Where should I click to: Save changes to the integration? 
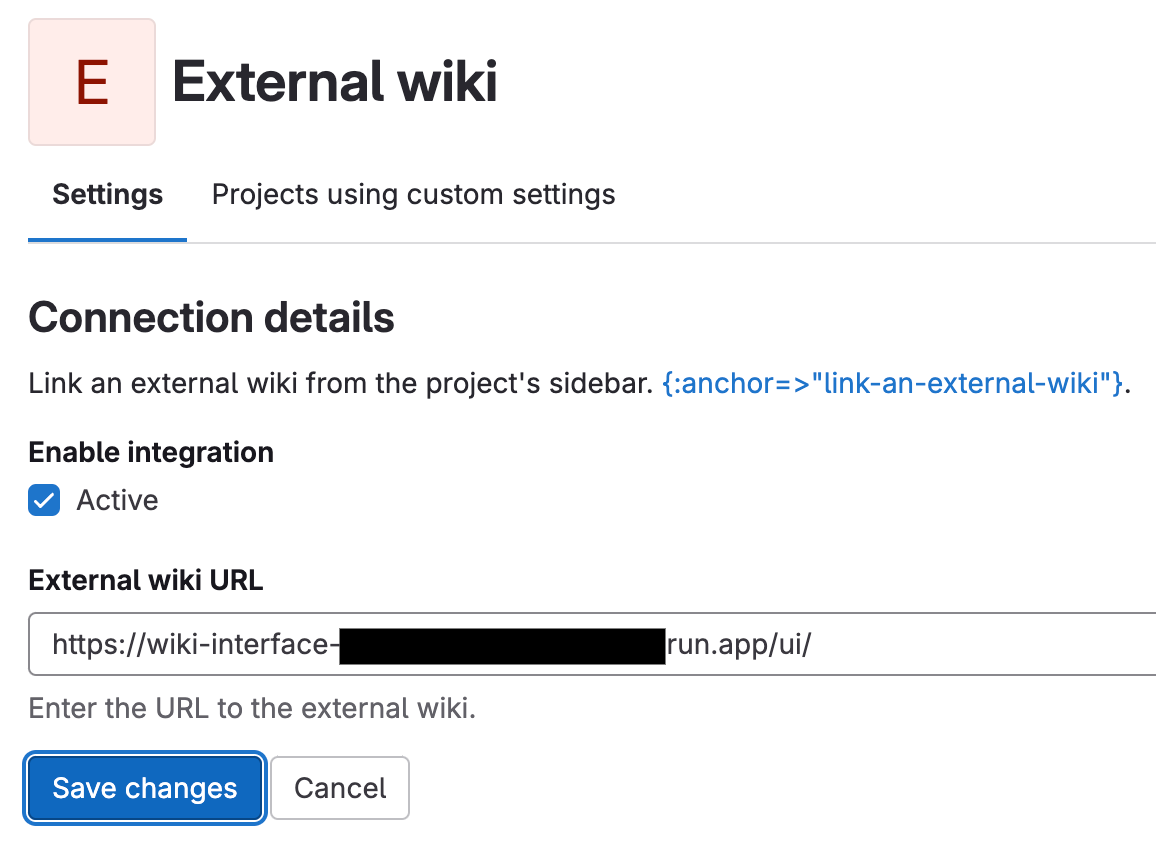pyautogui.click(x=145, y=788)
